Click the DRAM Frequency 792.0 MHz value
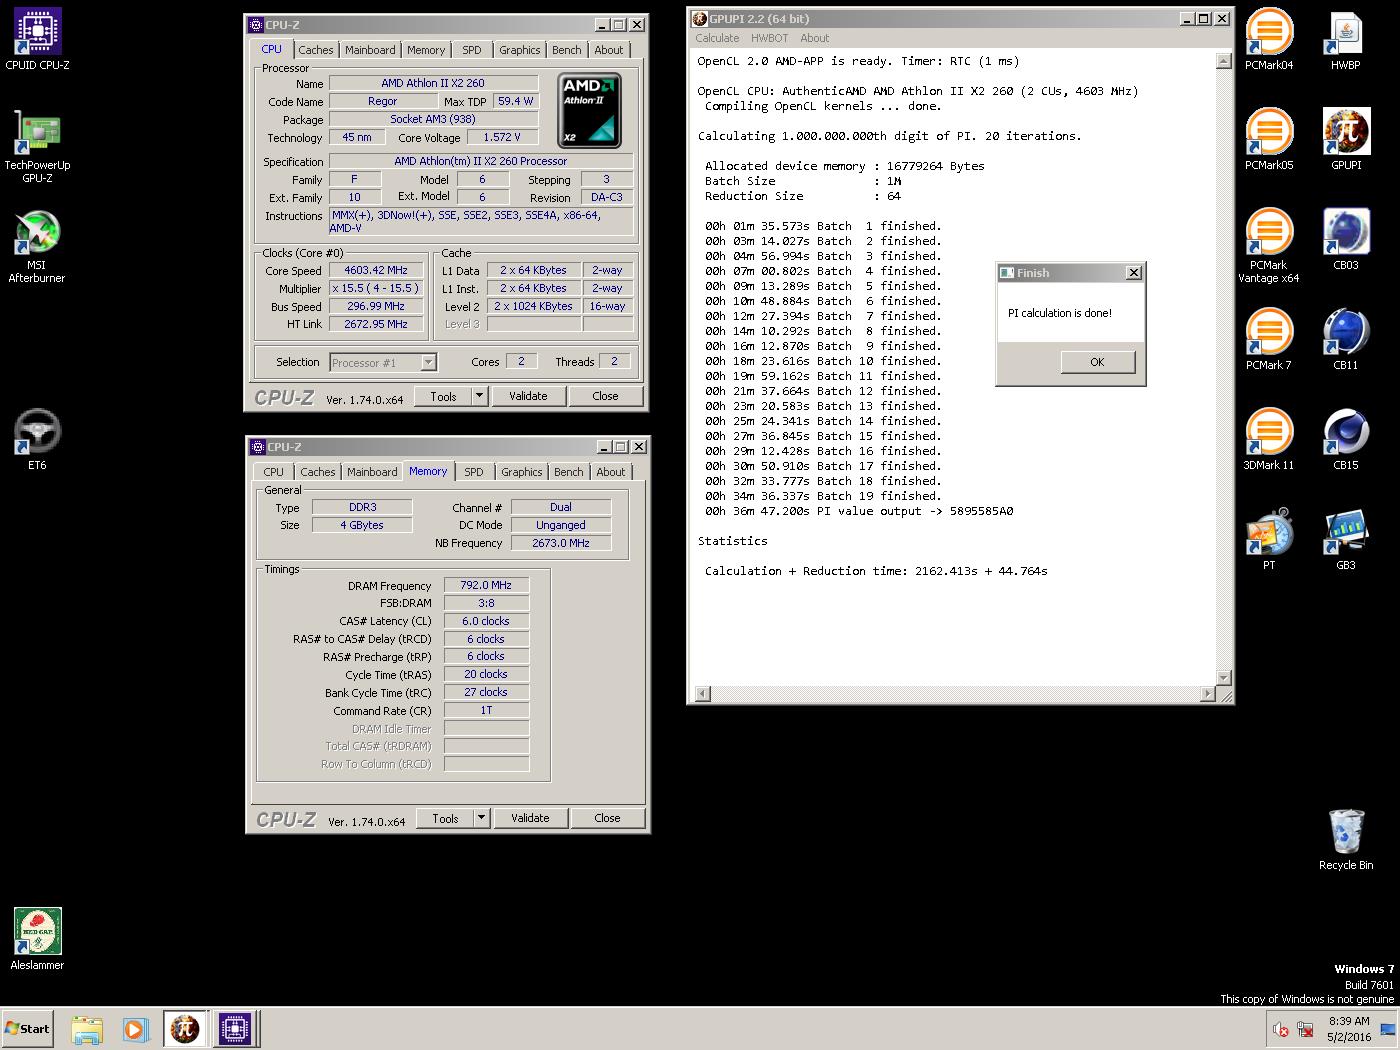The image size is (1400, 1050). point(487,585)
